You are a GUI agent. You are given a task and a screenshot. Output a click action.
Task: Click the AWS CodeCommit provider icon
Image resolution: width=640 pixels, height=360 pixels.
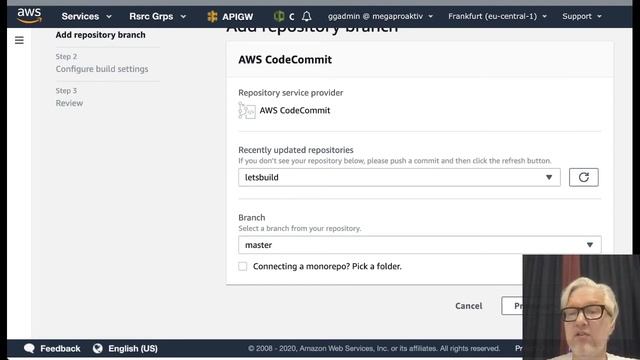[247, 111]
